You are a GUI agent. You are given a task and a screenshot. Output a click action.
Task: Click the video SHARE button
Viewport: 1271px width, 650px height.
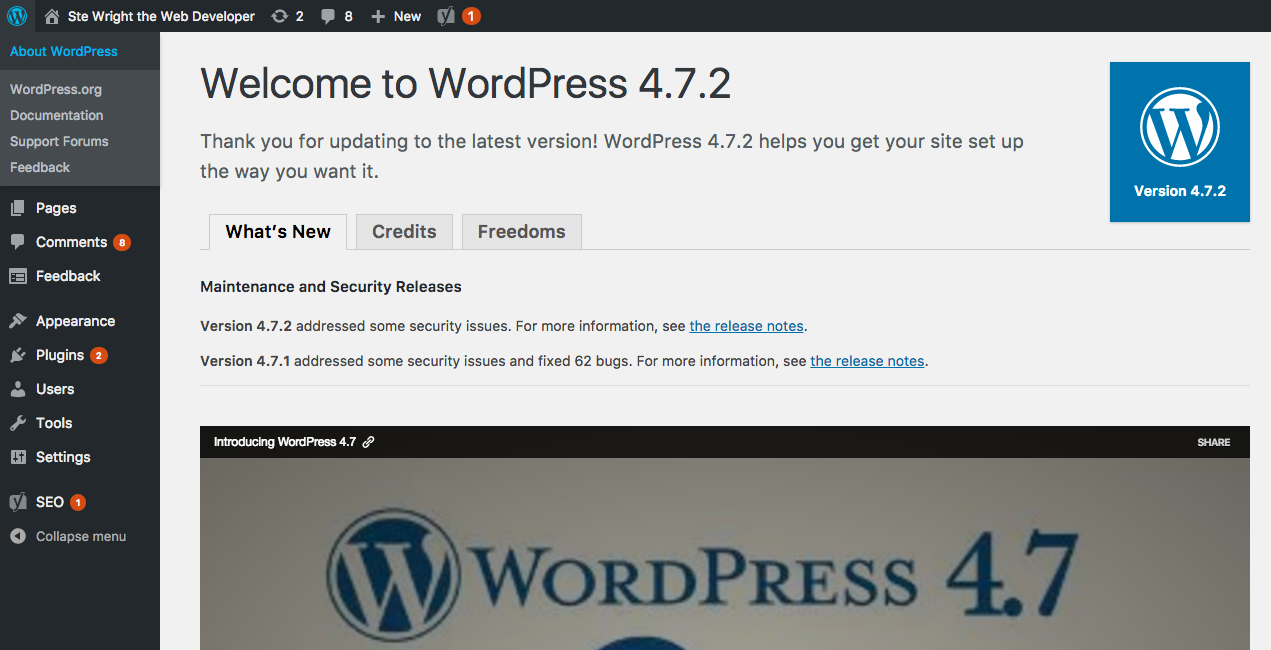1214,442
